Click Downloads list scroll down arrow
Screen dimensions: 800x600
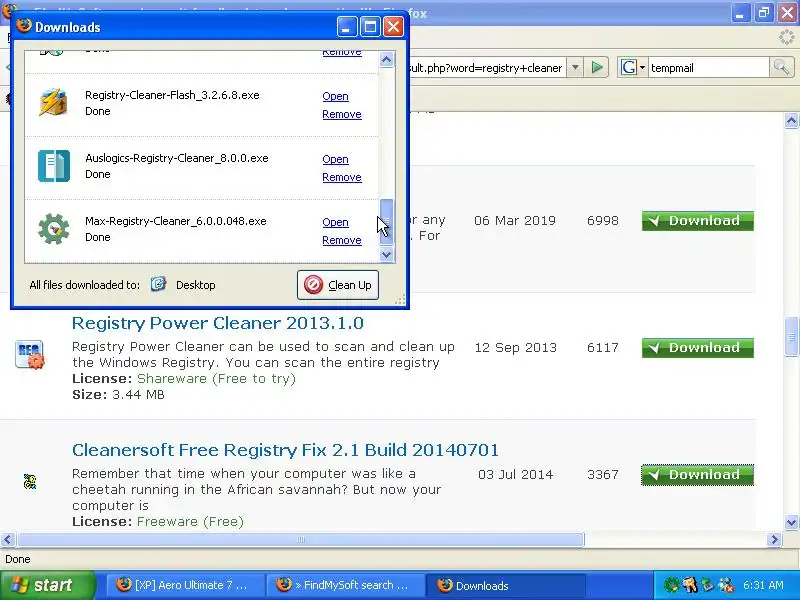pyautogui.click(x=386, y=254)
